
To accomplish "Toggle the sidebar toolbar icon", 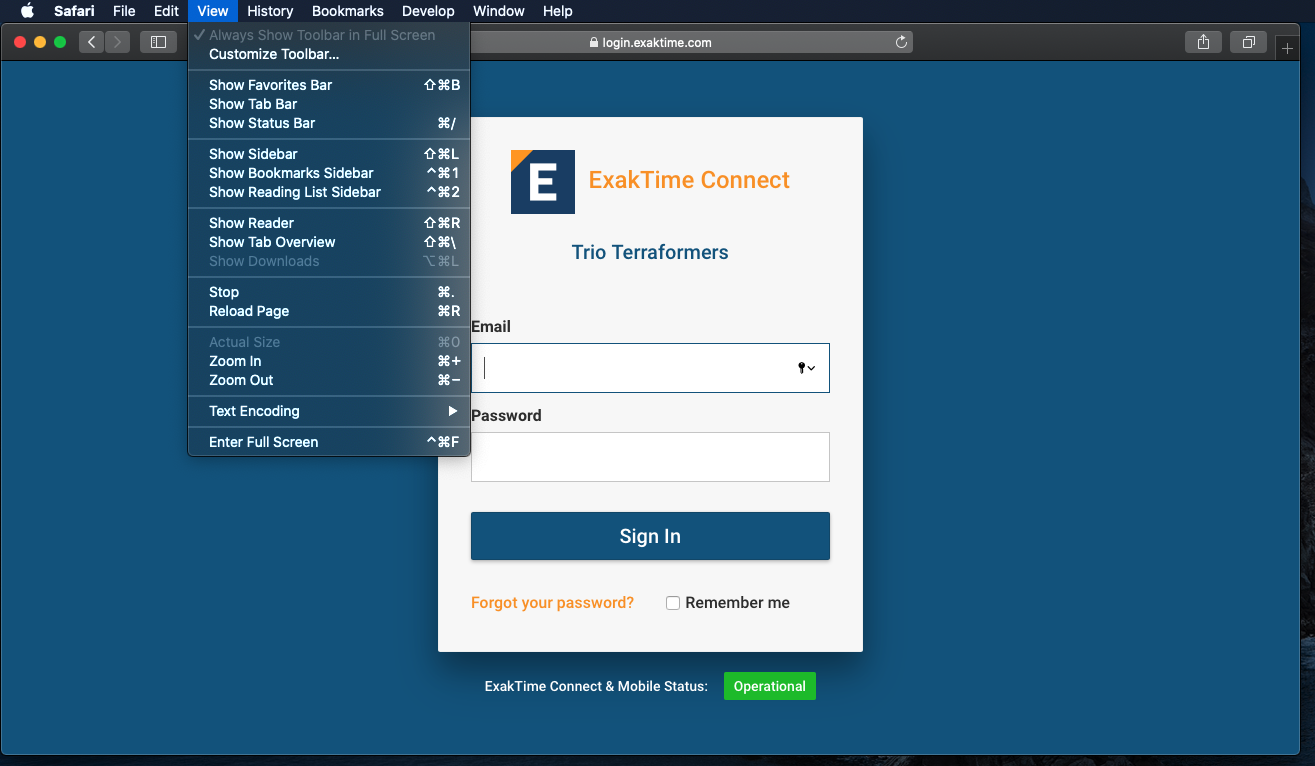I will click(158, 42).
